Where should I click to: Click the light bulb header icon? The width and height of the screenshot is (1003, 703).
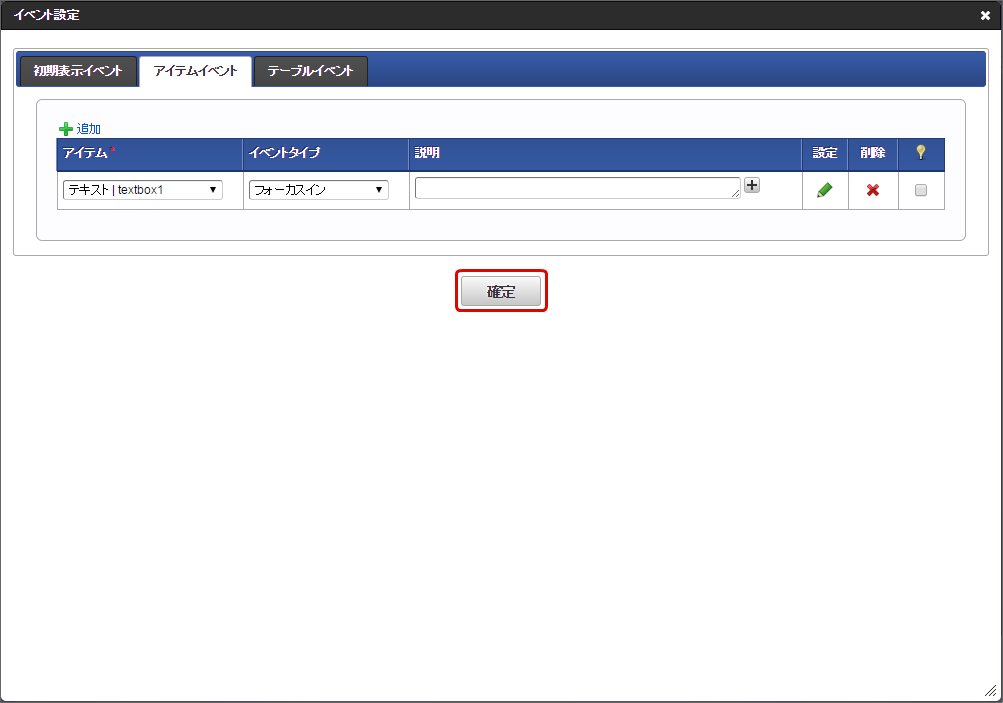click(x=920, y=152)
